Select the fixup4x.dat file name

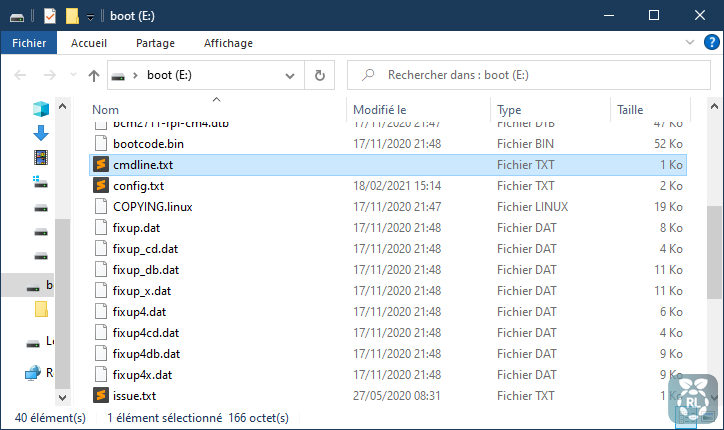142,375
